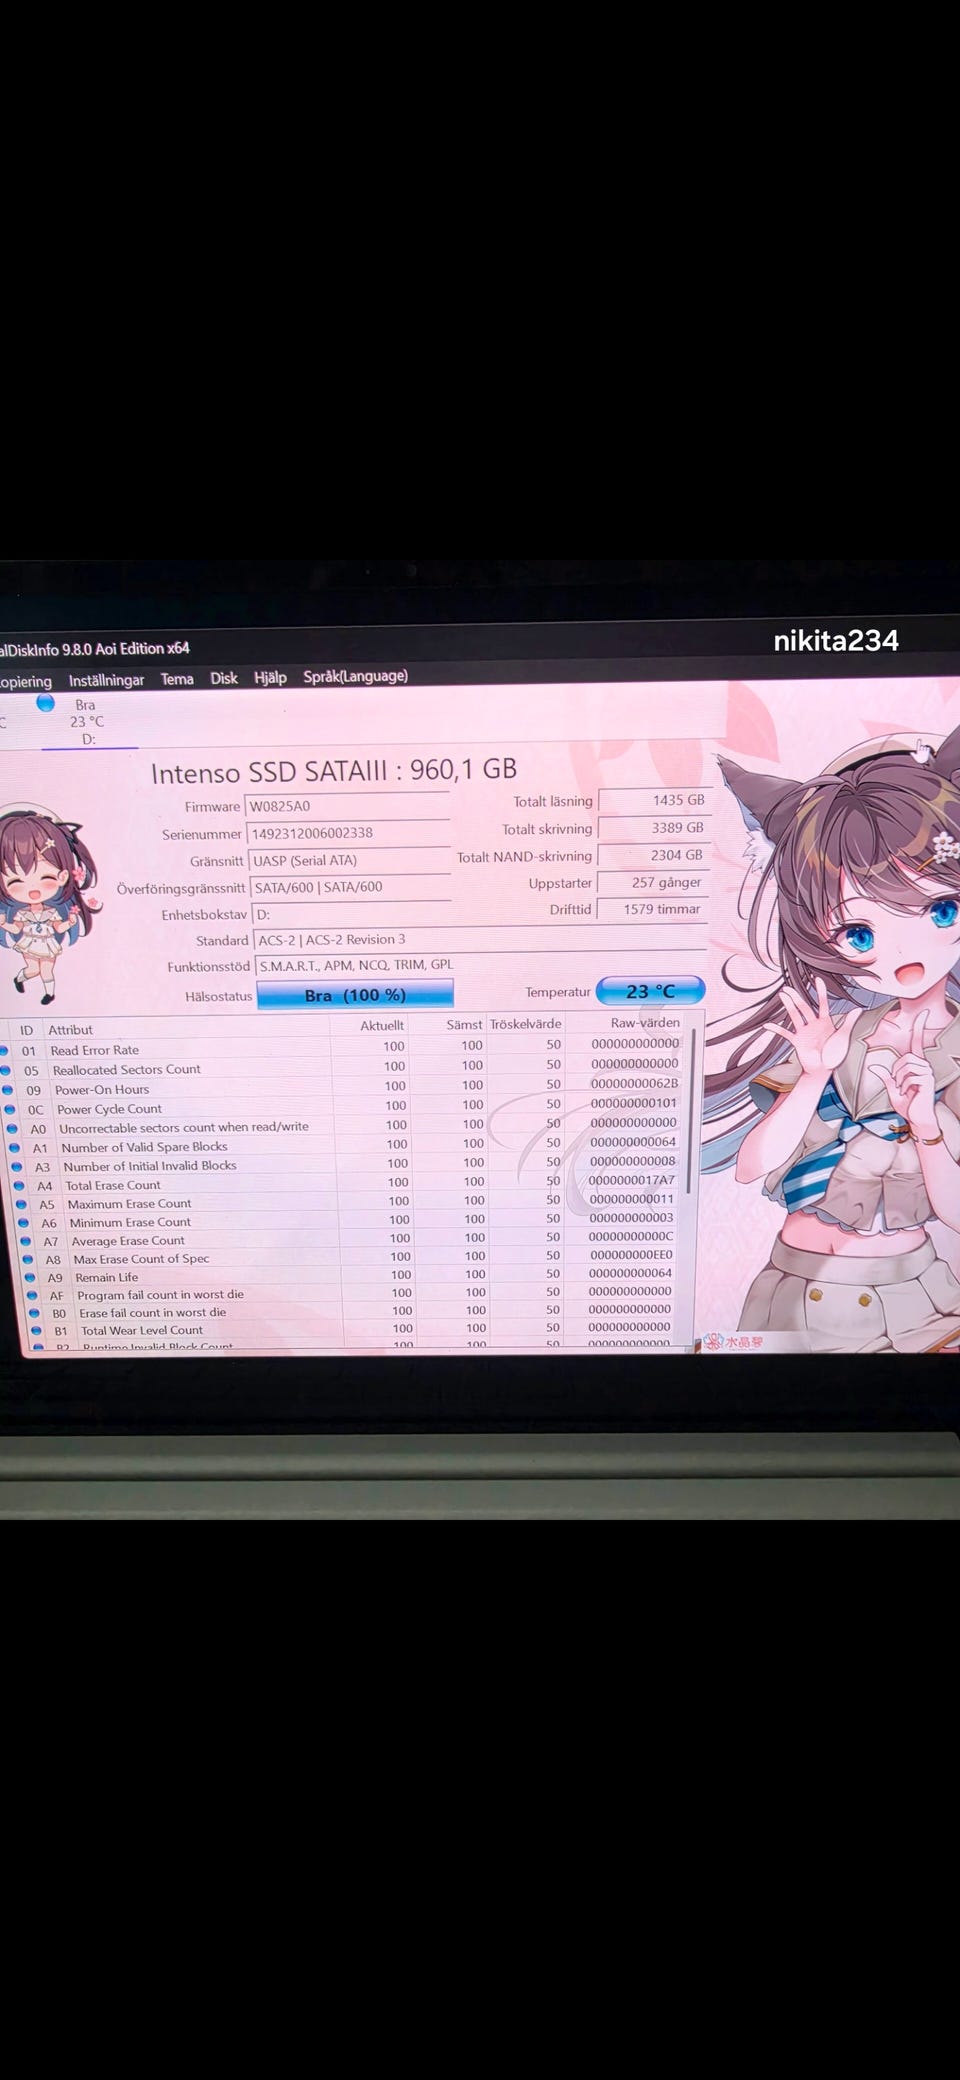The width and height of the screenshot is (960, 2080).
Task: Click the Totalt skrivning value 3389 GB
Action: [654, 828]
